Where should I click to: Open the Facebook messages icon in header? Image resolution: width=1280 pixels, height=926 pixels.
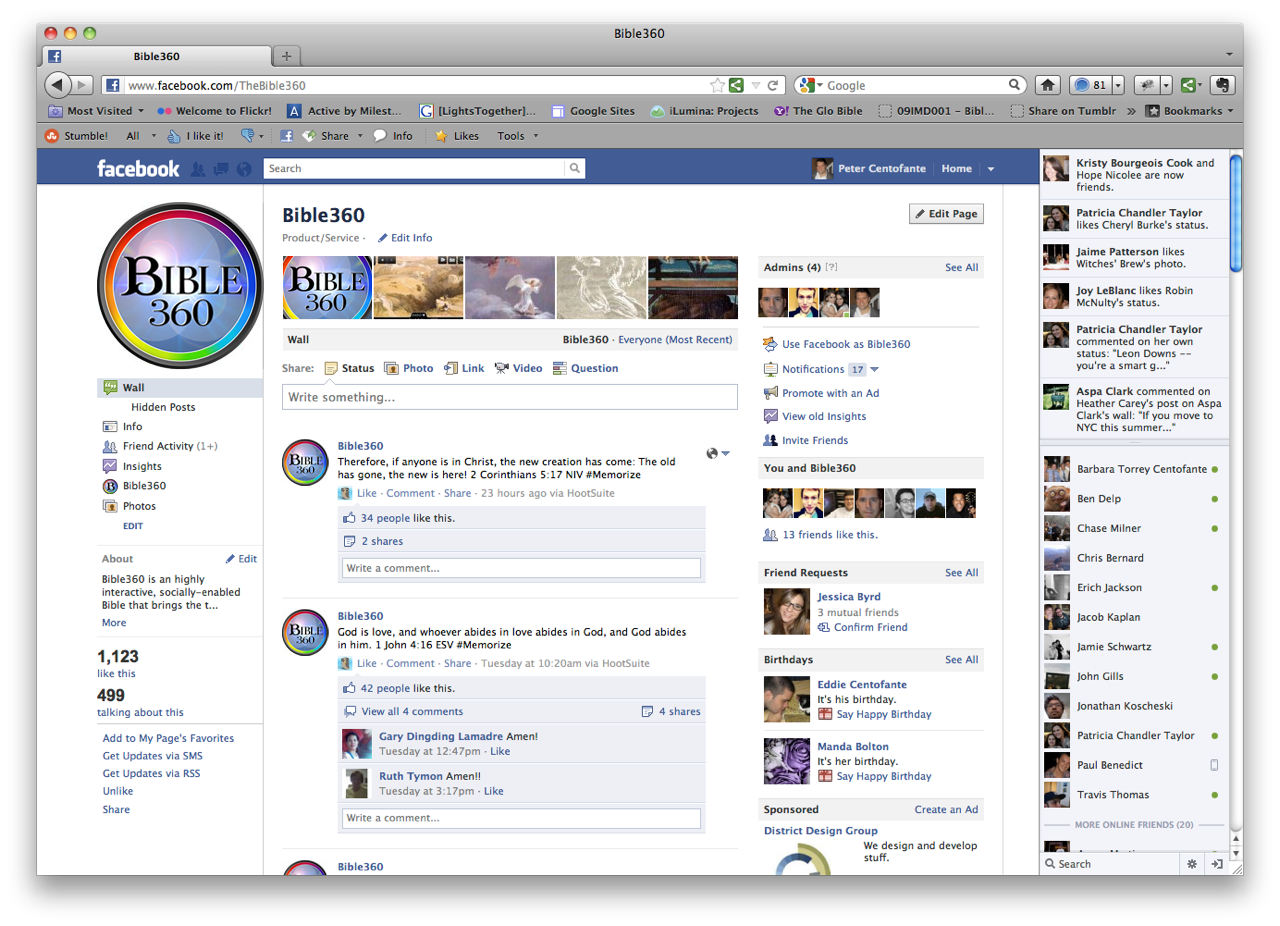tap(221, 169)
